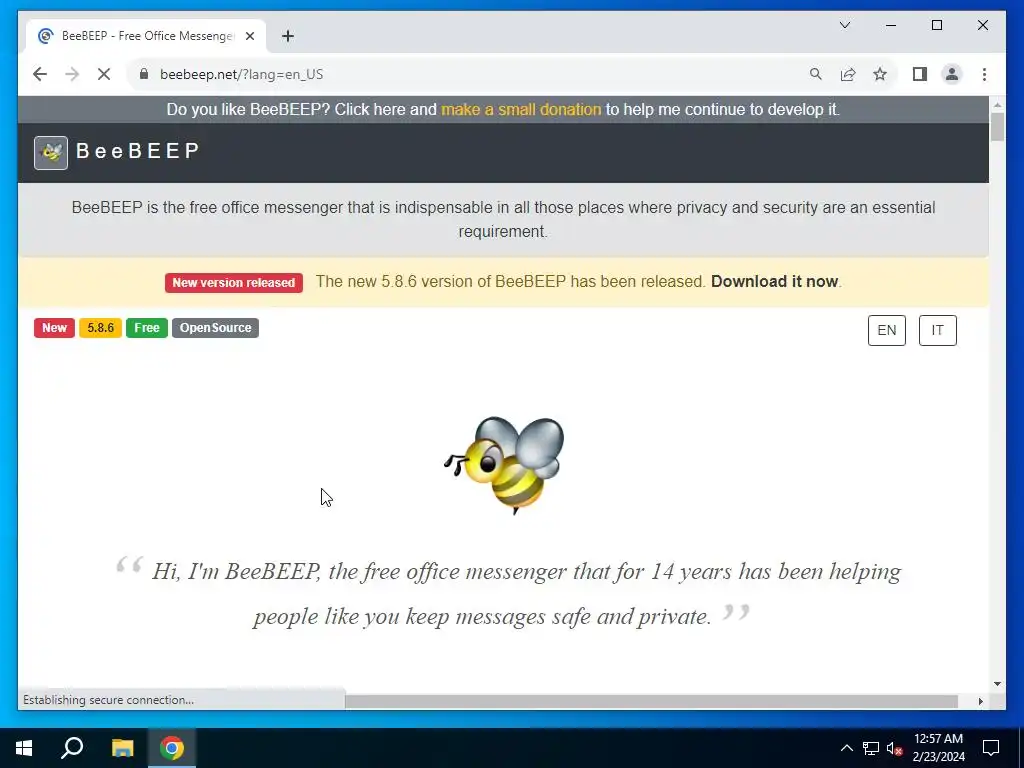Viewport: 1024px width, 768px height.
Task: Click the address bar URL beebeep.net
Action: point(242,74)
